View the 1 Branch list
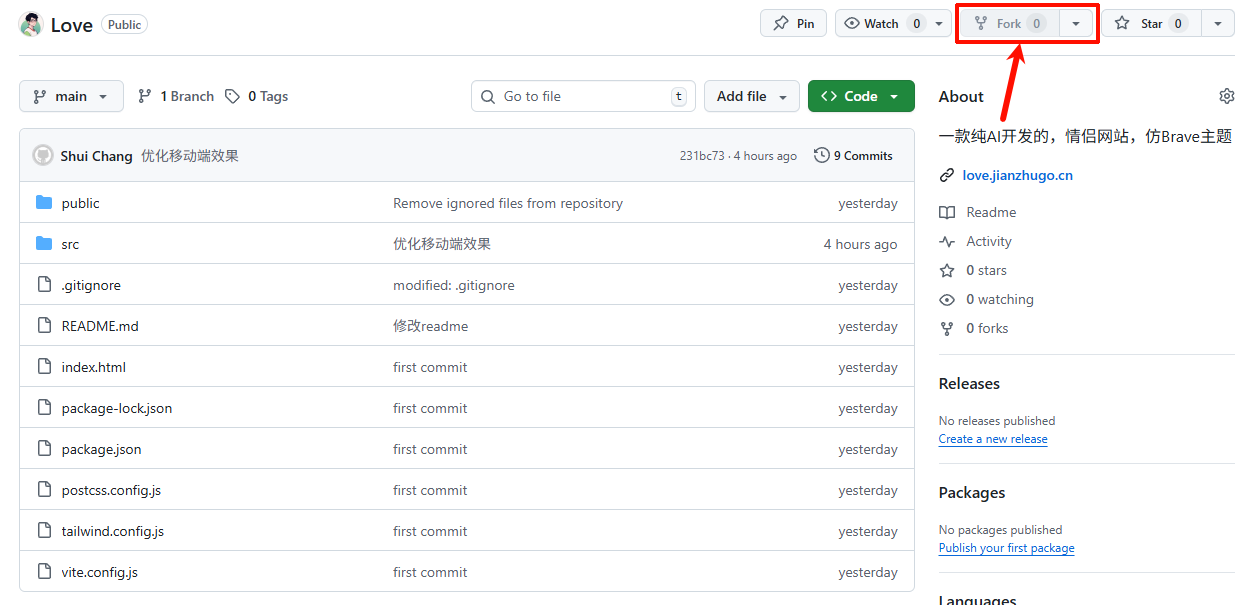The image size is (1256, 605). point(176,96)
